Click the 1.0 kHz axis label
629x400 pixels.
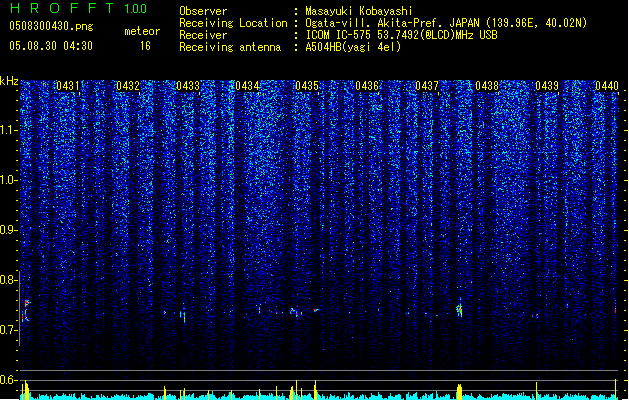point(8,180)
